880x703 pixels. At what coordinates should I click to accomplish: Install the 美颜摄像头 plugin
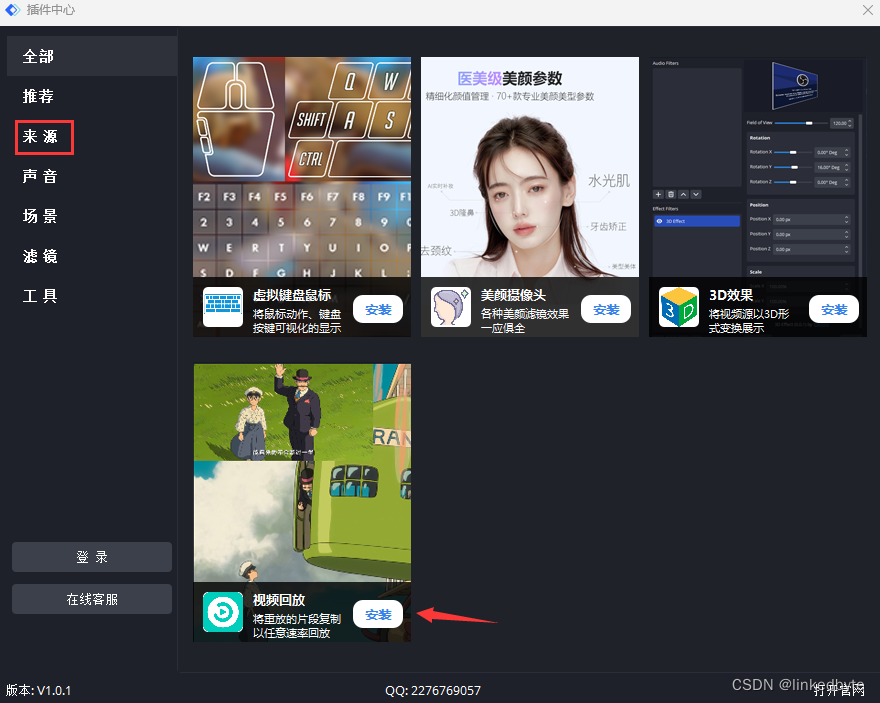[606, 309]
